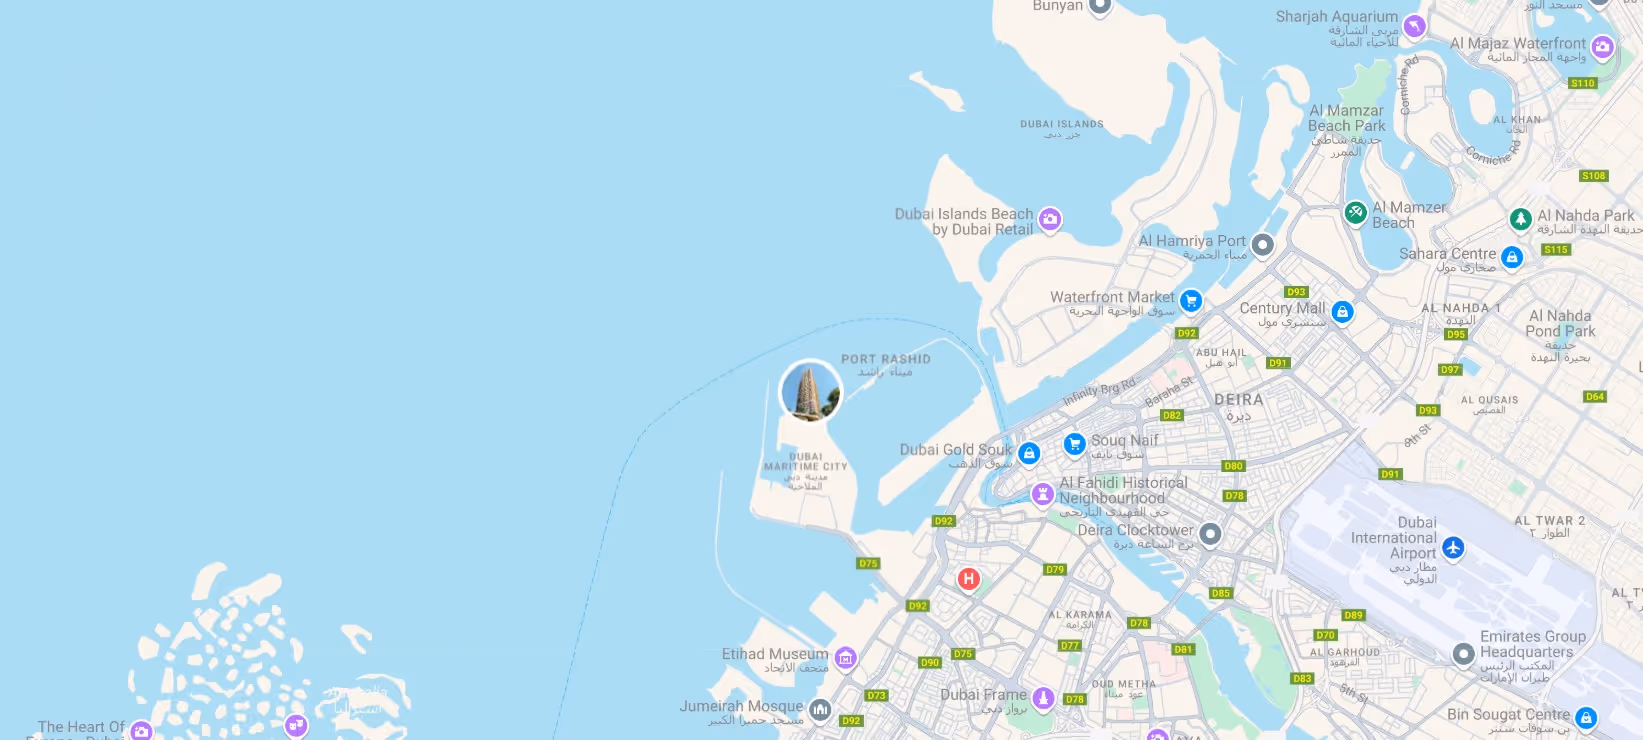Image resolution: width=1643 pixels, height=740 pixels.
Task: Select the Al Nahda Park tree icon
Action: (1520, 219)
